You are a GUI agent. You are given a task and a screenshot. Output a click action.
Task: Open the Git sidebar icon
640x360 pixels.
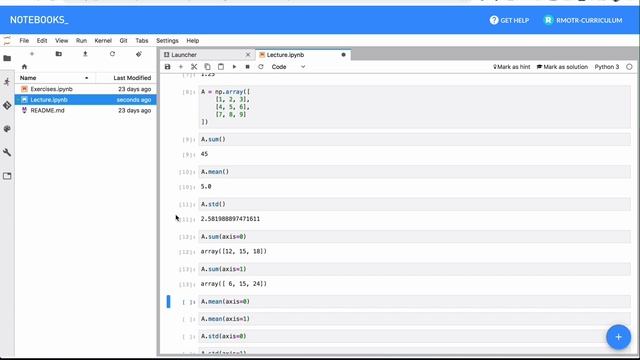(x=7, y=105)
